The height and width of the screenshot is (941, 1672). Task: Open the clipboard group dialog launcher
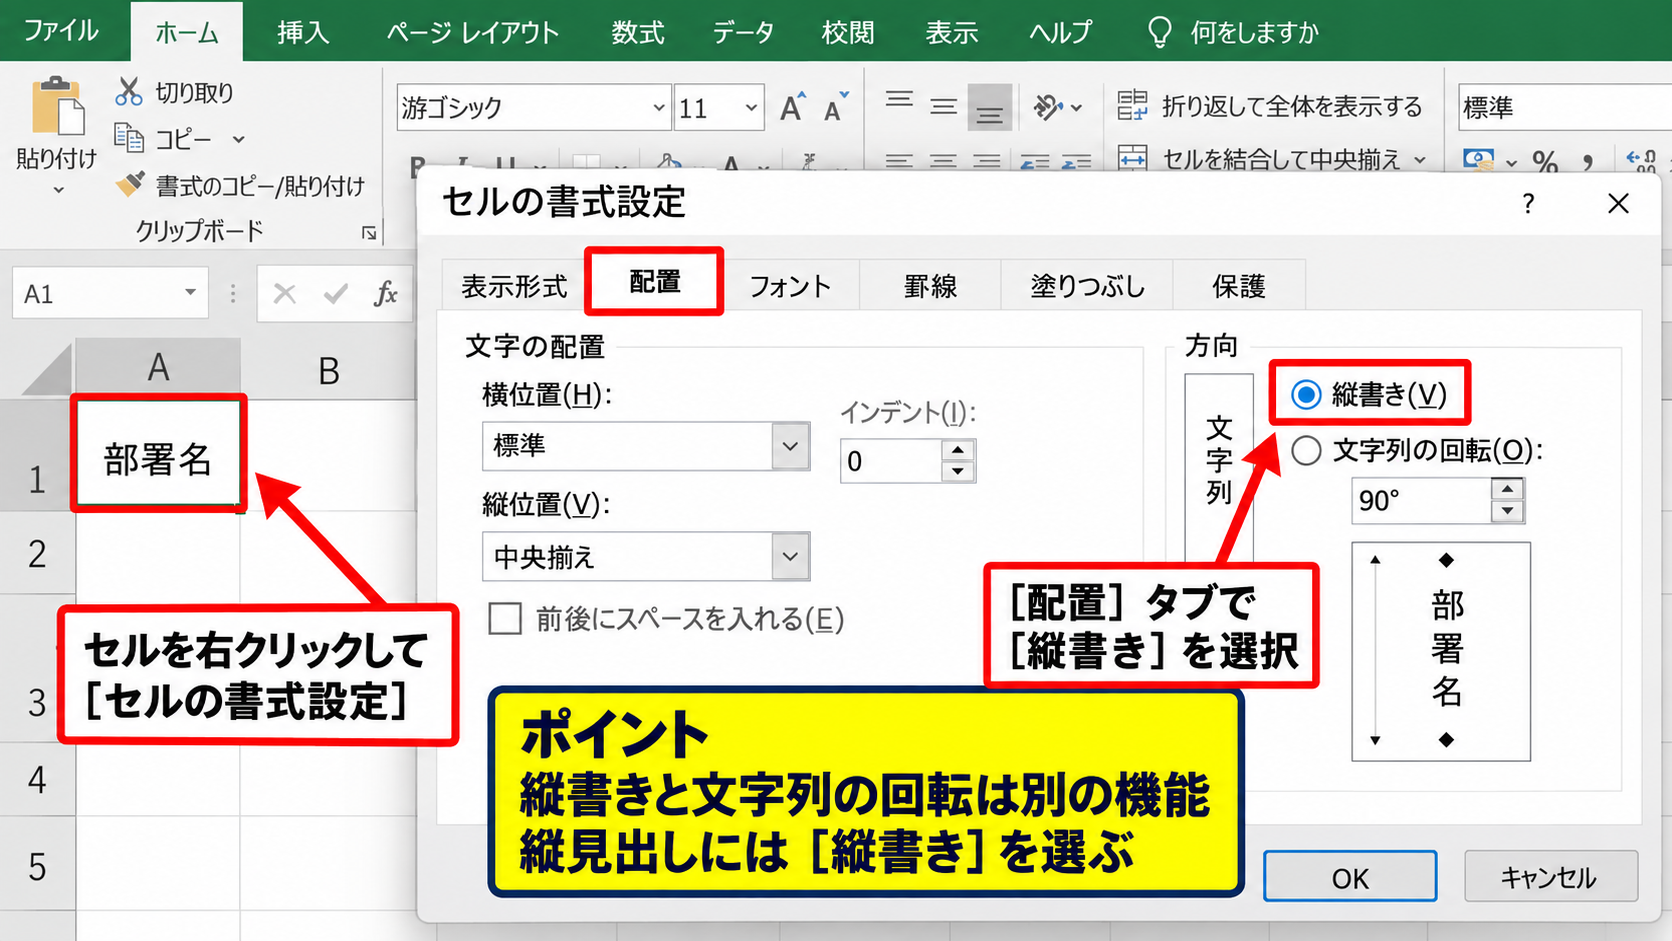(x=369, y=233)
